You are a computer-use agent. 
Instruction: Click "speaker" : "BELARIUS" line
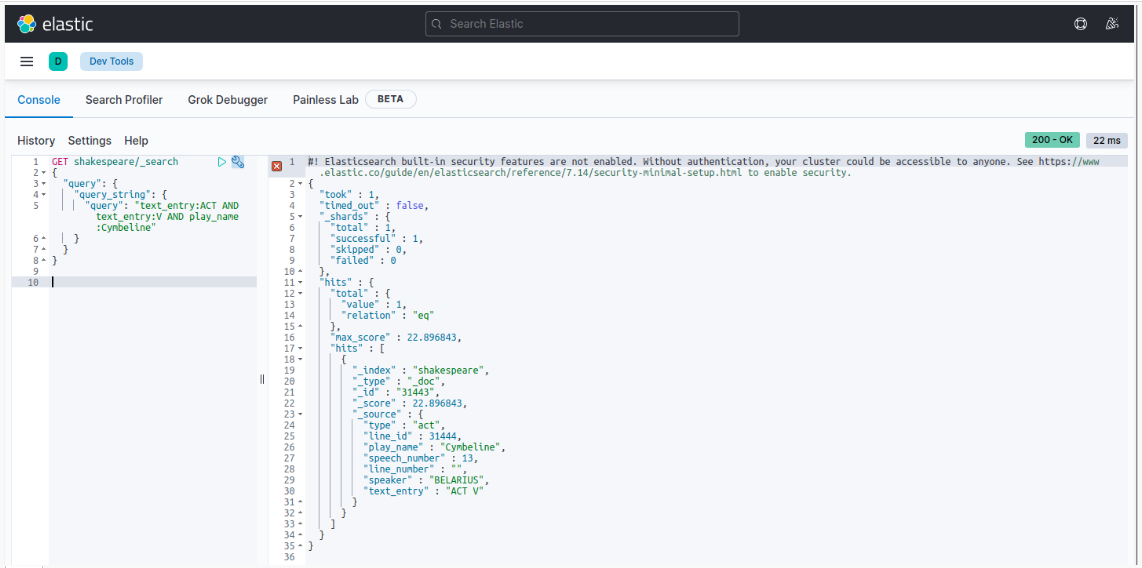click(426, 481)
